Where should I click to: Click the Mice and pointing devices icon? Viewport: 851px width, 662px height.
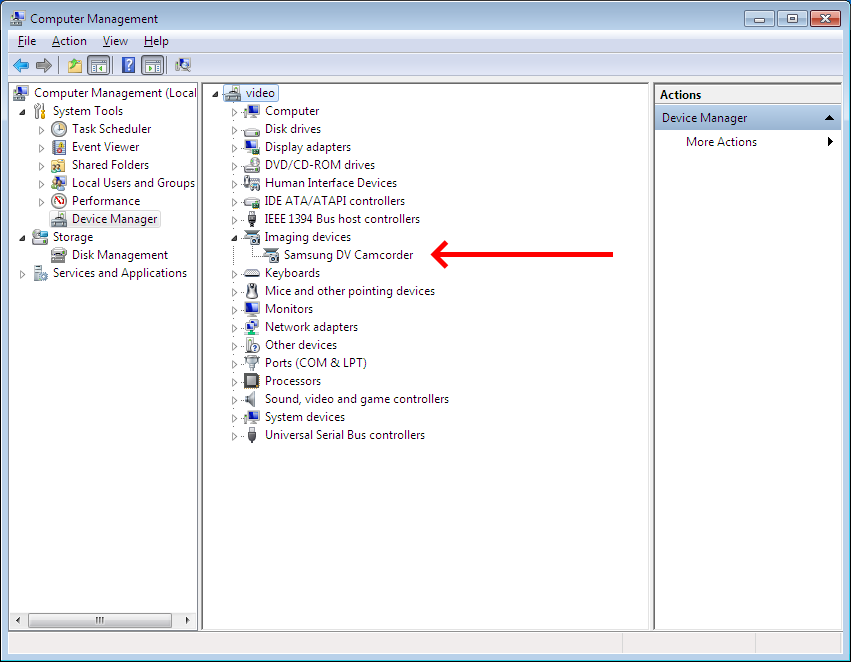(252, 291)
